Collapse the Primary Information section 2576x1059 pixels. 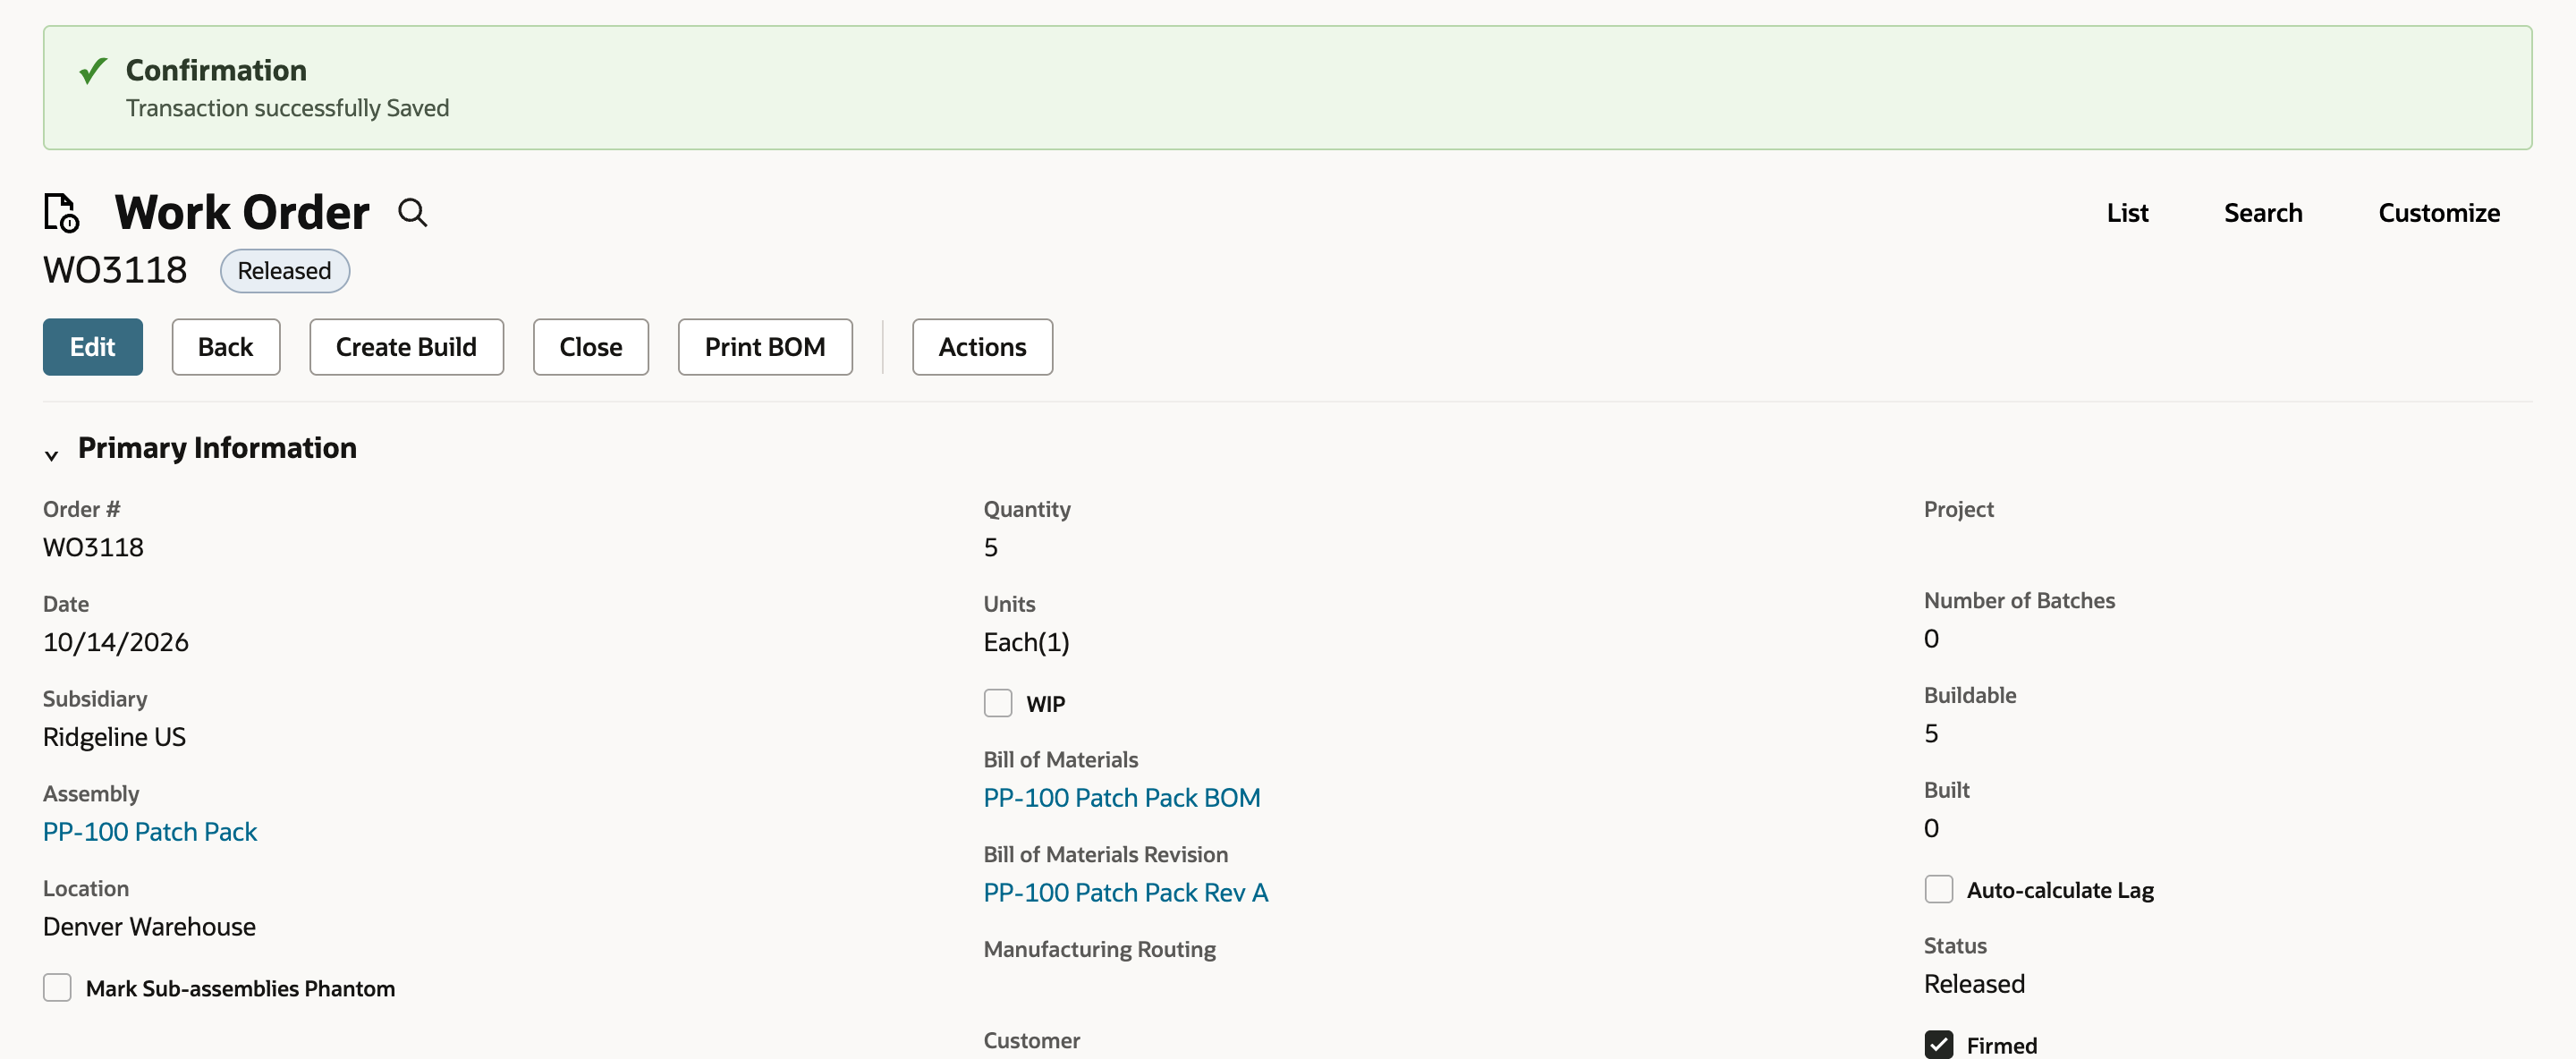(x=52, y=455)
